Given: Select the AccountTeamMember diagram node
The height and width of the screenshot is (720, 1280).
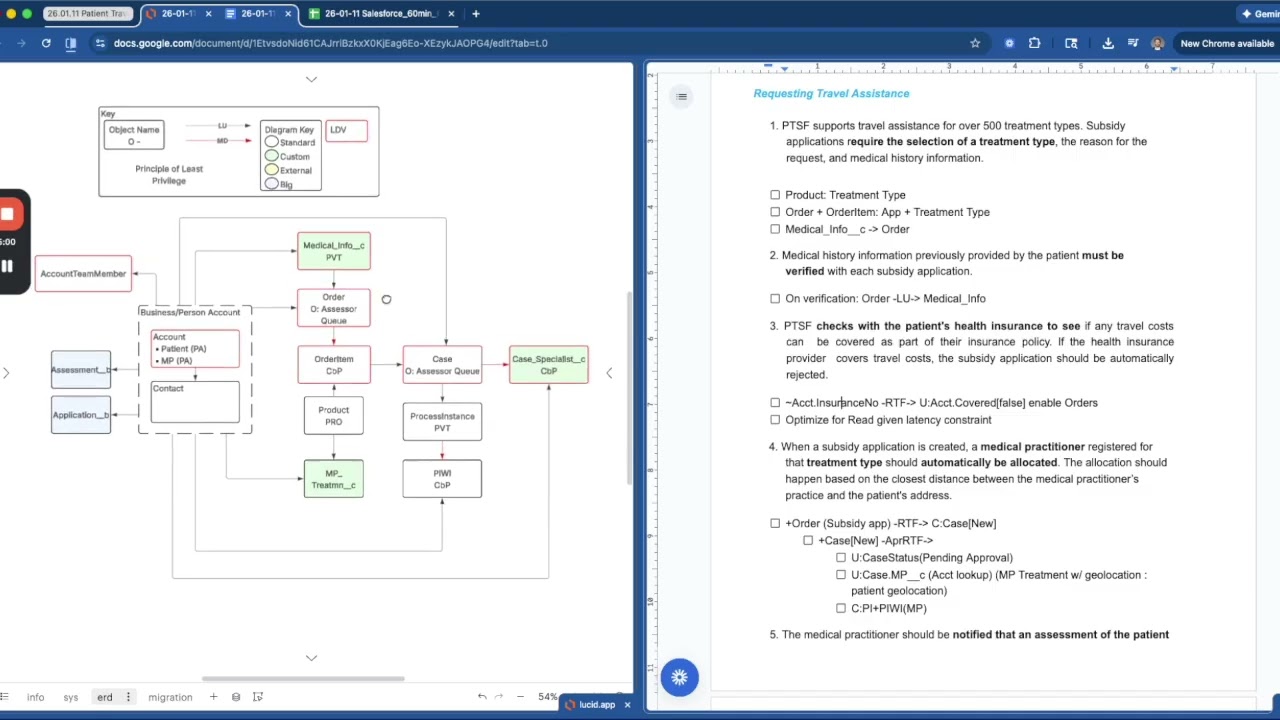Looking at the screenshot, I should pos(83,274).
